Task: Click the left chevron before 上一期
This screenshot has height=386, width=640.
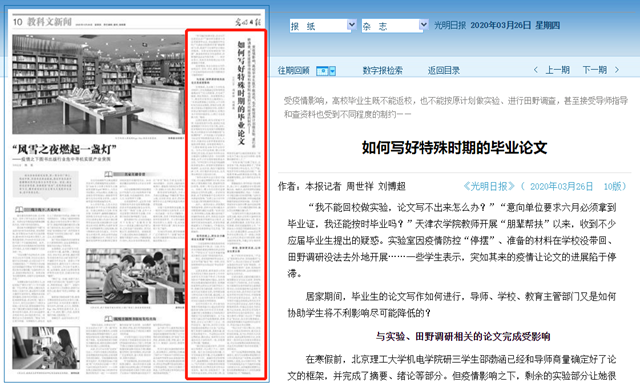Action: 536,70
